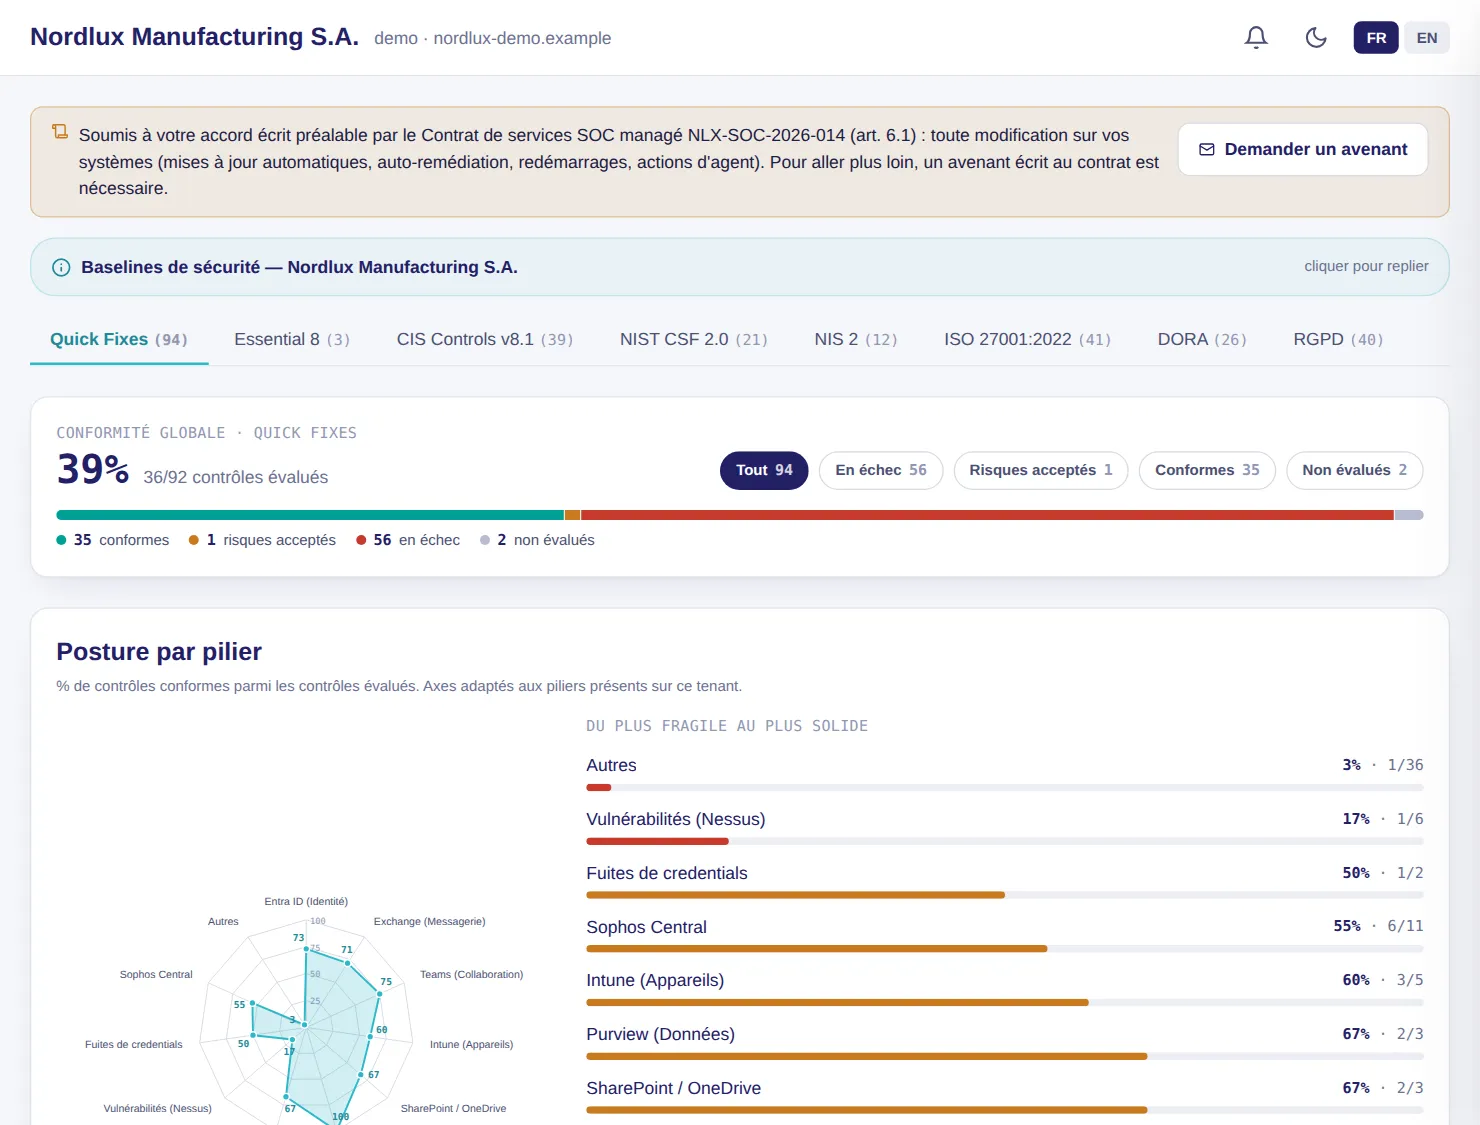Click the '2 non évalués' legend entry
The image size is (1480, 1125).
(x=537, y=540)
